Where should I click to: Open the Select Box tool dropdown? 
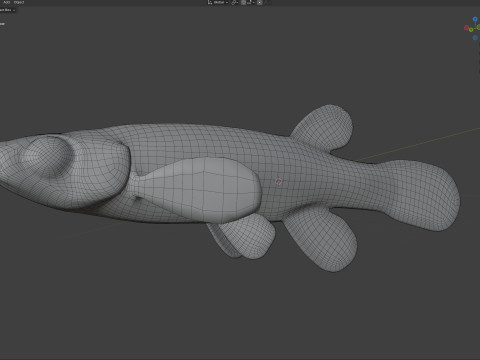click(x=7, y=10)
